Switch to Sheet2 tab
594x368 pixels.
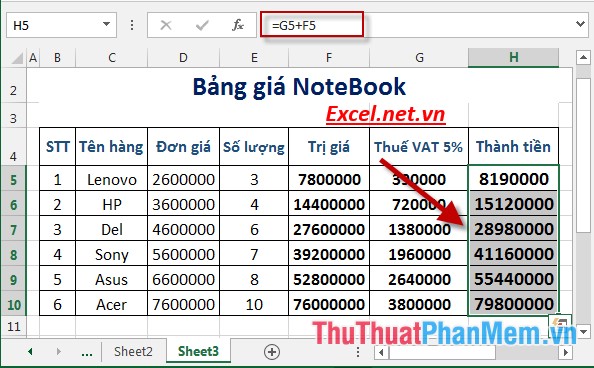pos(133,352)
